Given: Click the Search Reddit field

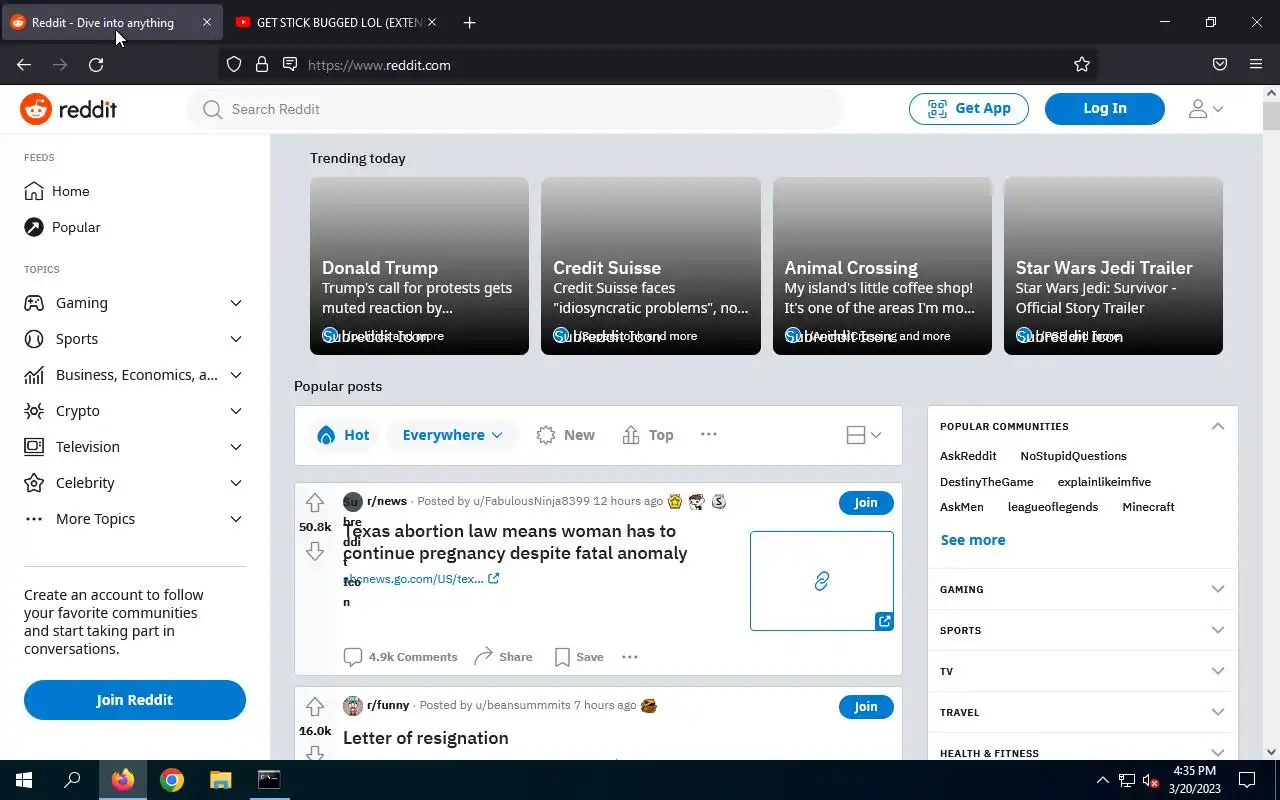Looking at the screenshot, I should 515,109.
